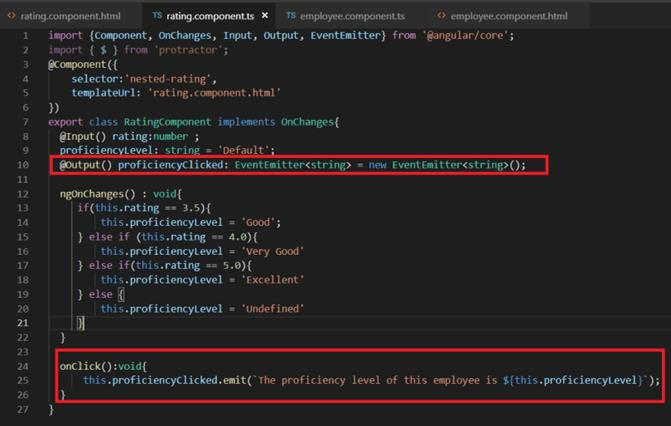Click @Output() decorator on line 10
The width and height of the screenshot is (671, 426).
pyautogui.click(x=86, y=165)
